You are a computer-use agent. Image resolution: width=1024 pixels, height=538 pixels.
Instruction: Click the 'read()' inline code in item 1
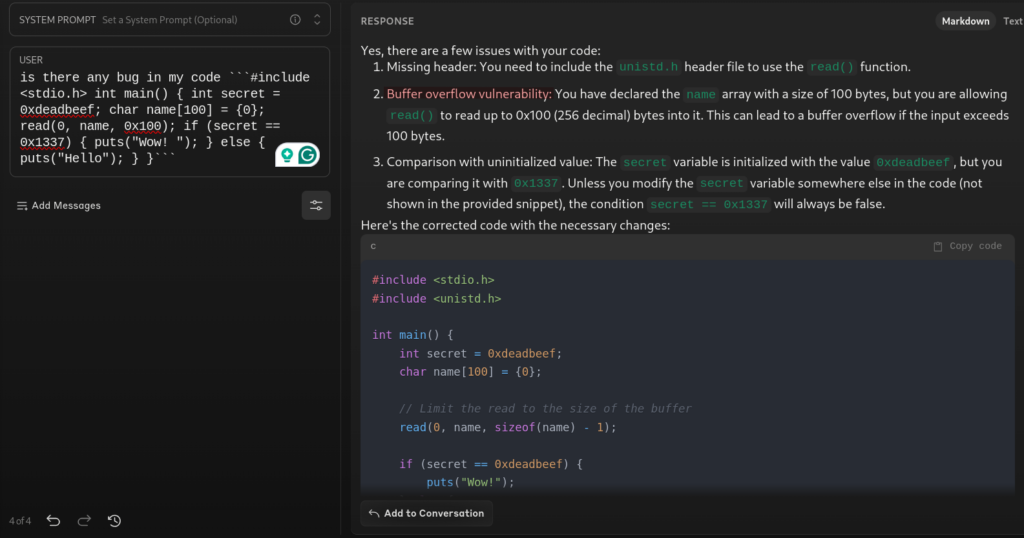tap(831, 67)
